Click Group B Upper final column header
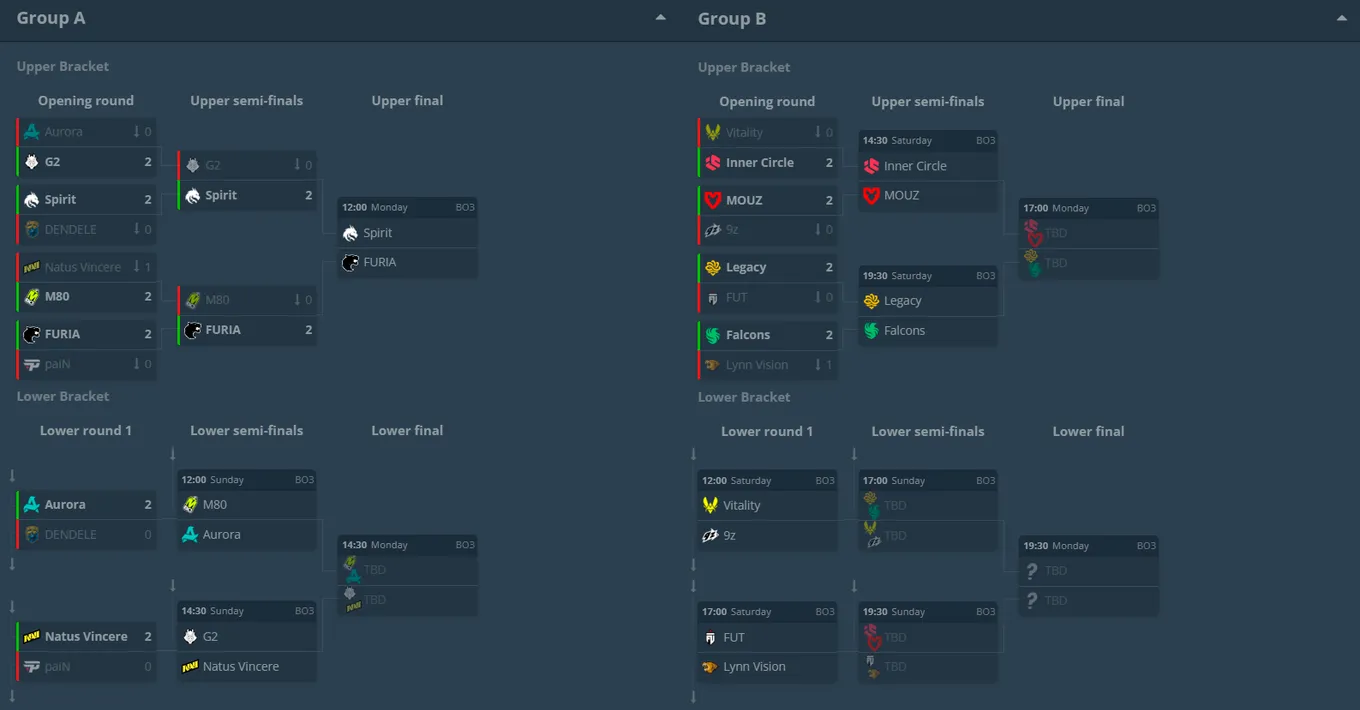 [1089, 101]
